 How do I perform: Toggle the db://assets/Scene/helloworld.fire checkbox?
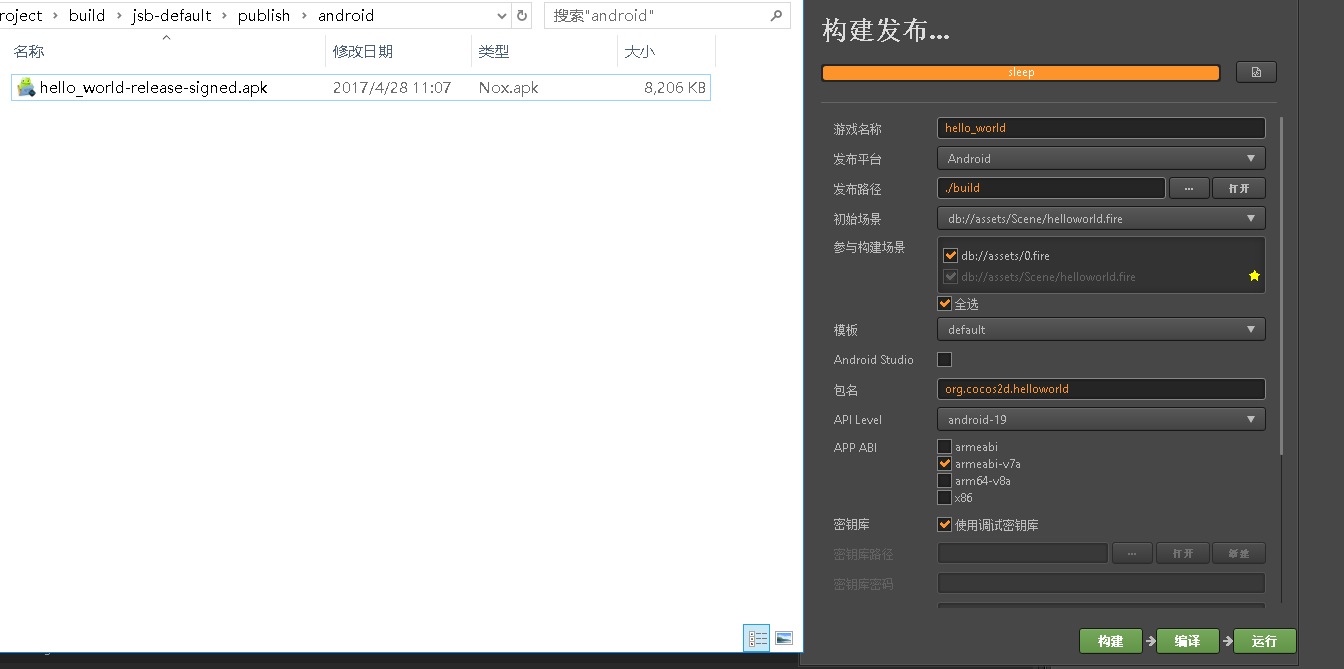(x=950, y=277)
